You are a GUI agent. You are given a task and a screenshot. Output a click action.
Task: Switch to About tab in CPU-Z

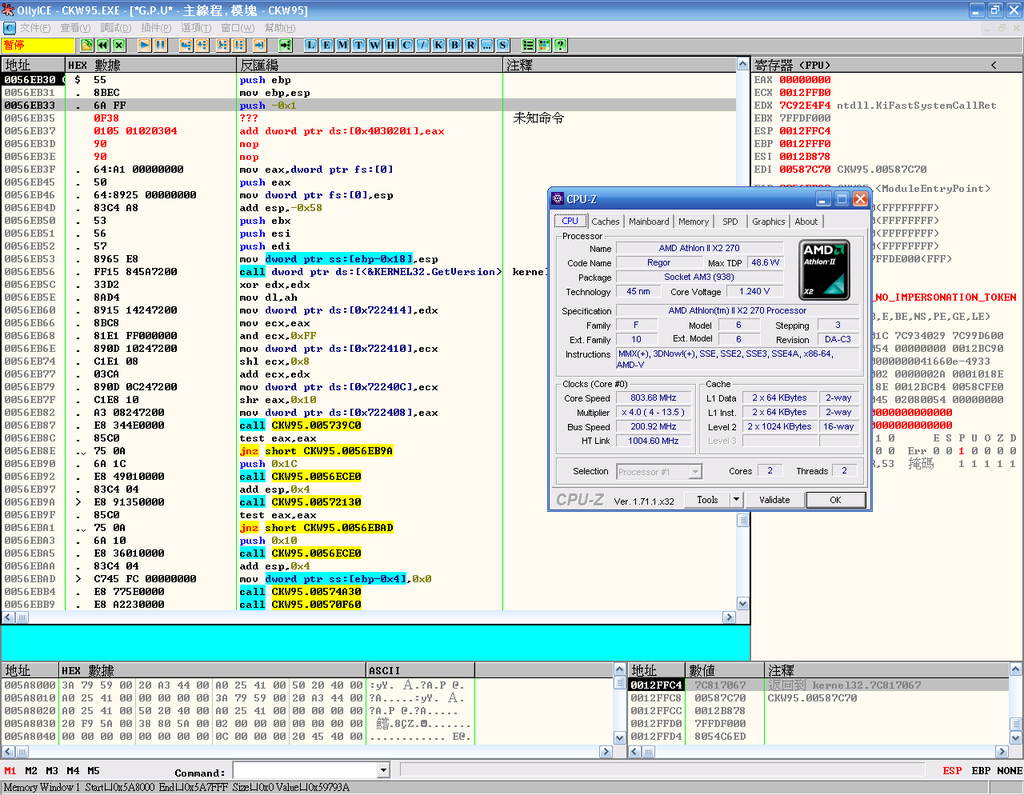pos(806,221)
